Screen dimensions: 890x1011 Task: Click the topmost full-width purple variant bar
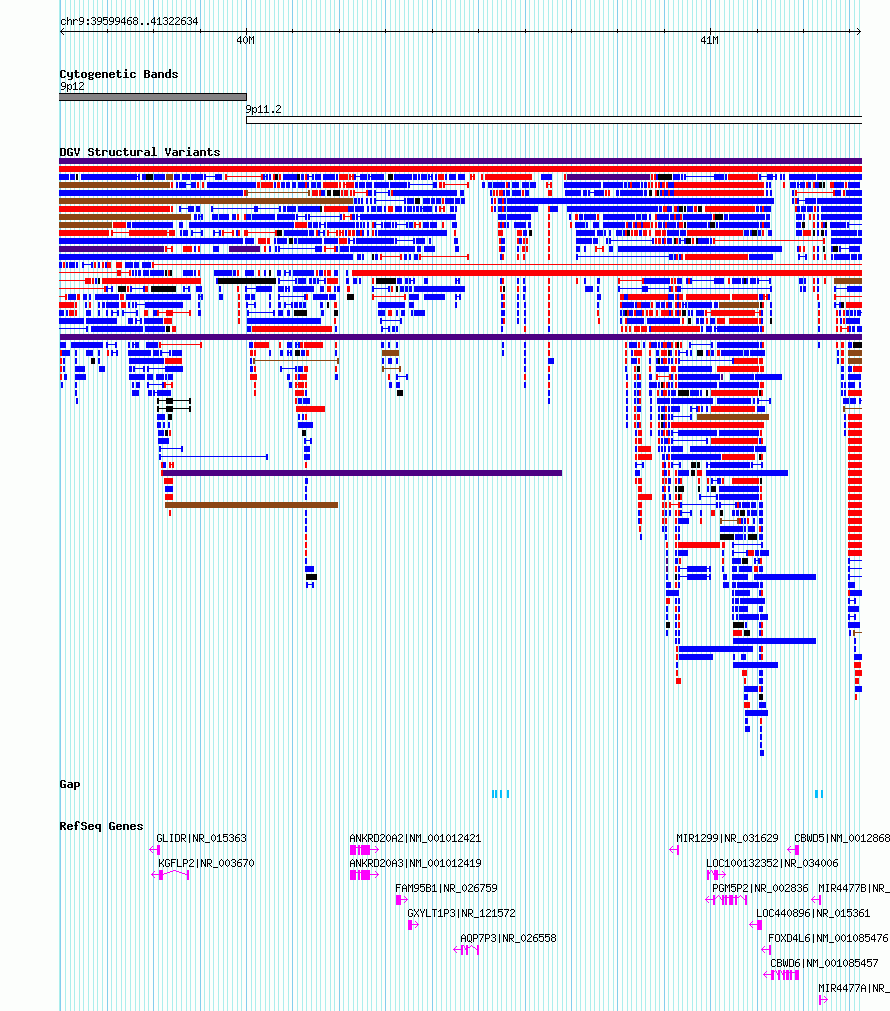coord(460,161)
